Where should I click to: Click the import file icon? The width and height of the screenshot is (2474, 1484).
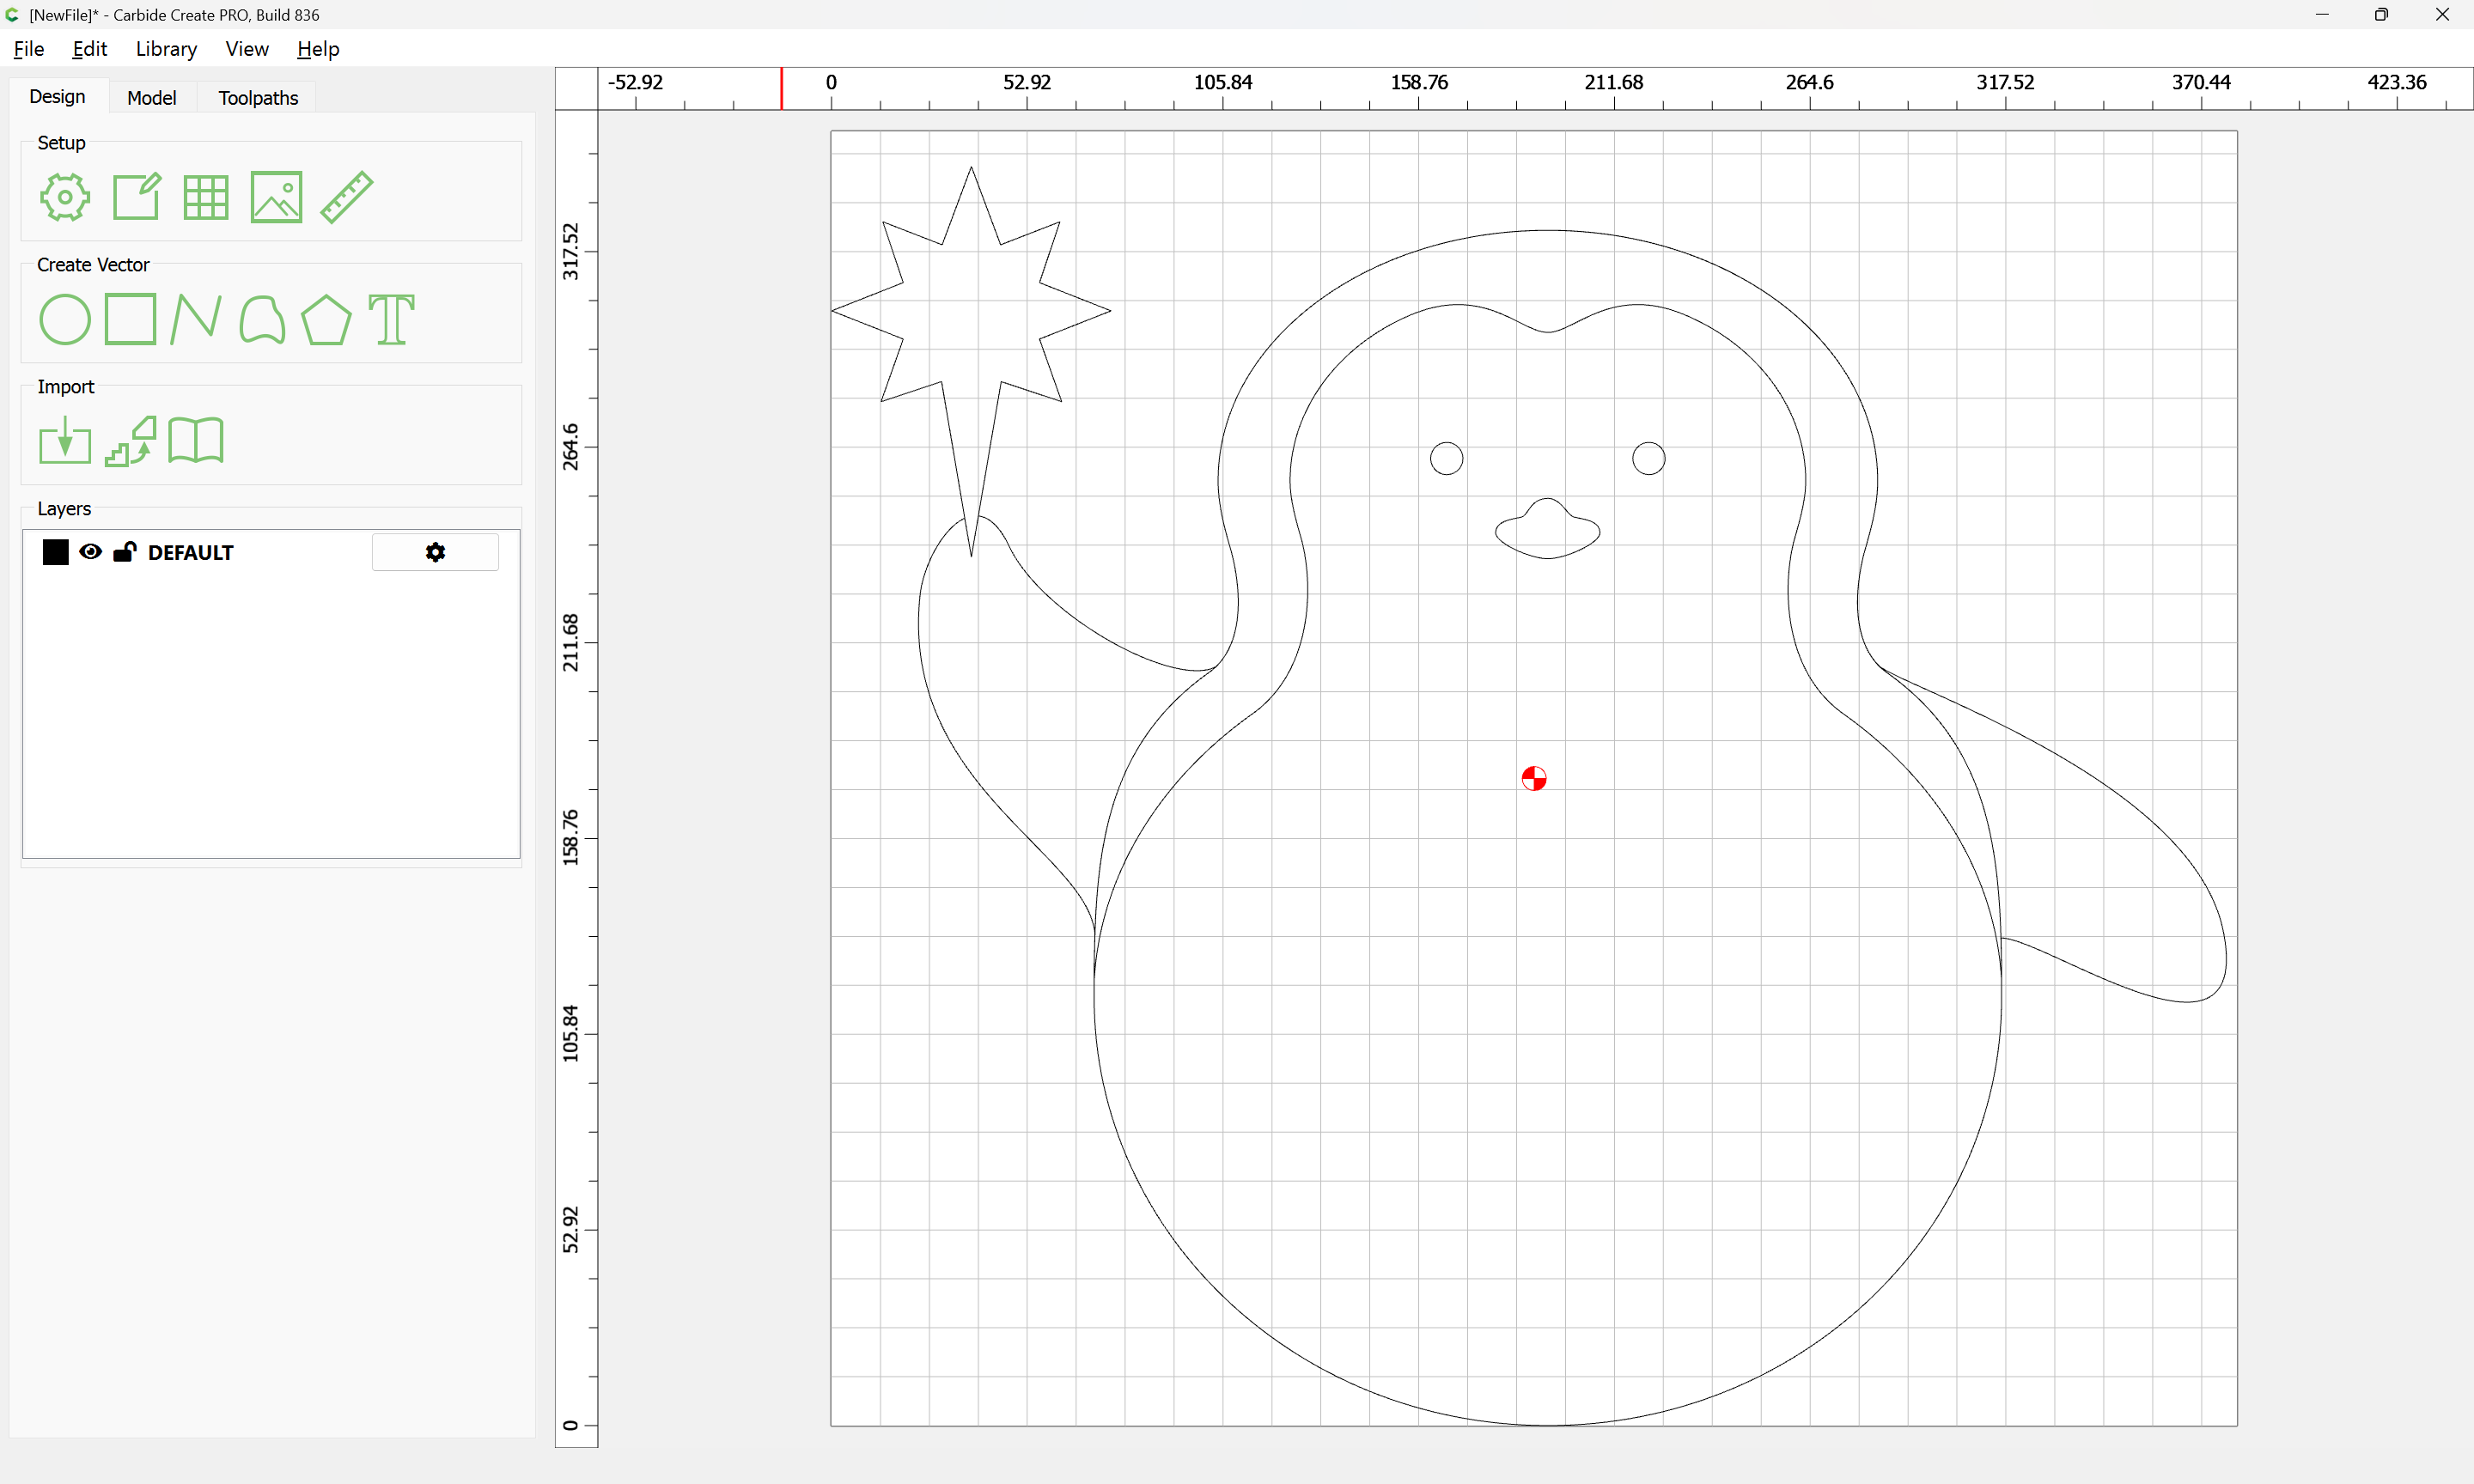click(x=65, y=441)
